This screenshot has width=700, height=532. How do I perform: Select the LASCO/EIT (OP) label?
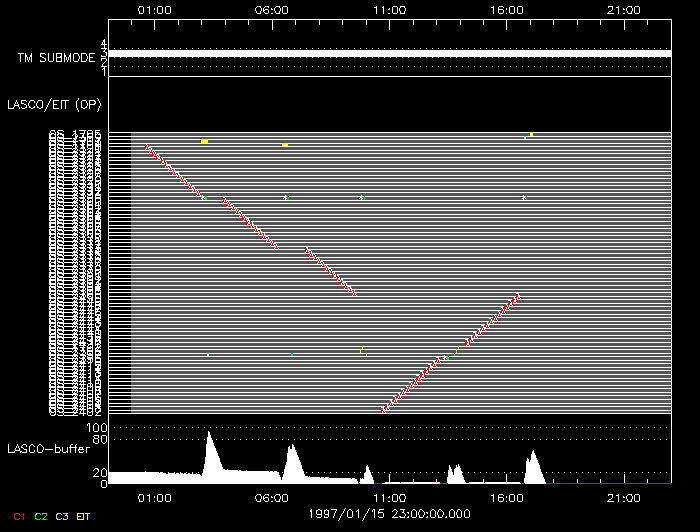(x=57, y=104)
